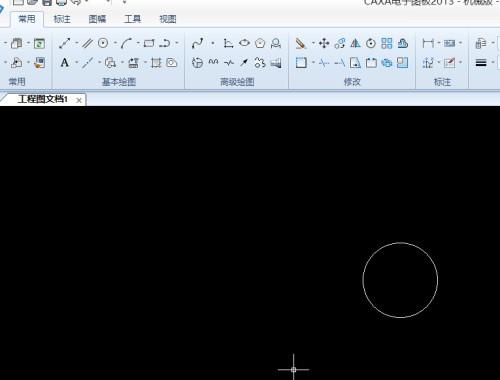The width and height of the screenshot is (500, 380).
Task: Click the Format Painter icon in the 常用 group
Action: coord(39,63)
